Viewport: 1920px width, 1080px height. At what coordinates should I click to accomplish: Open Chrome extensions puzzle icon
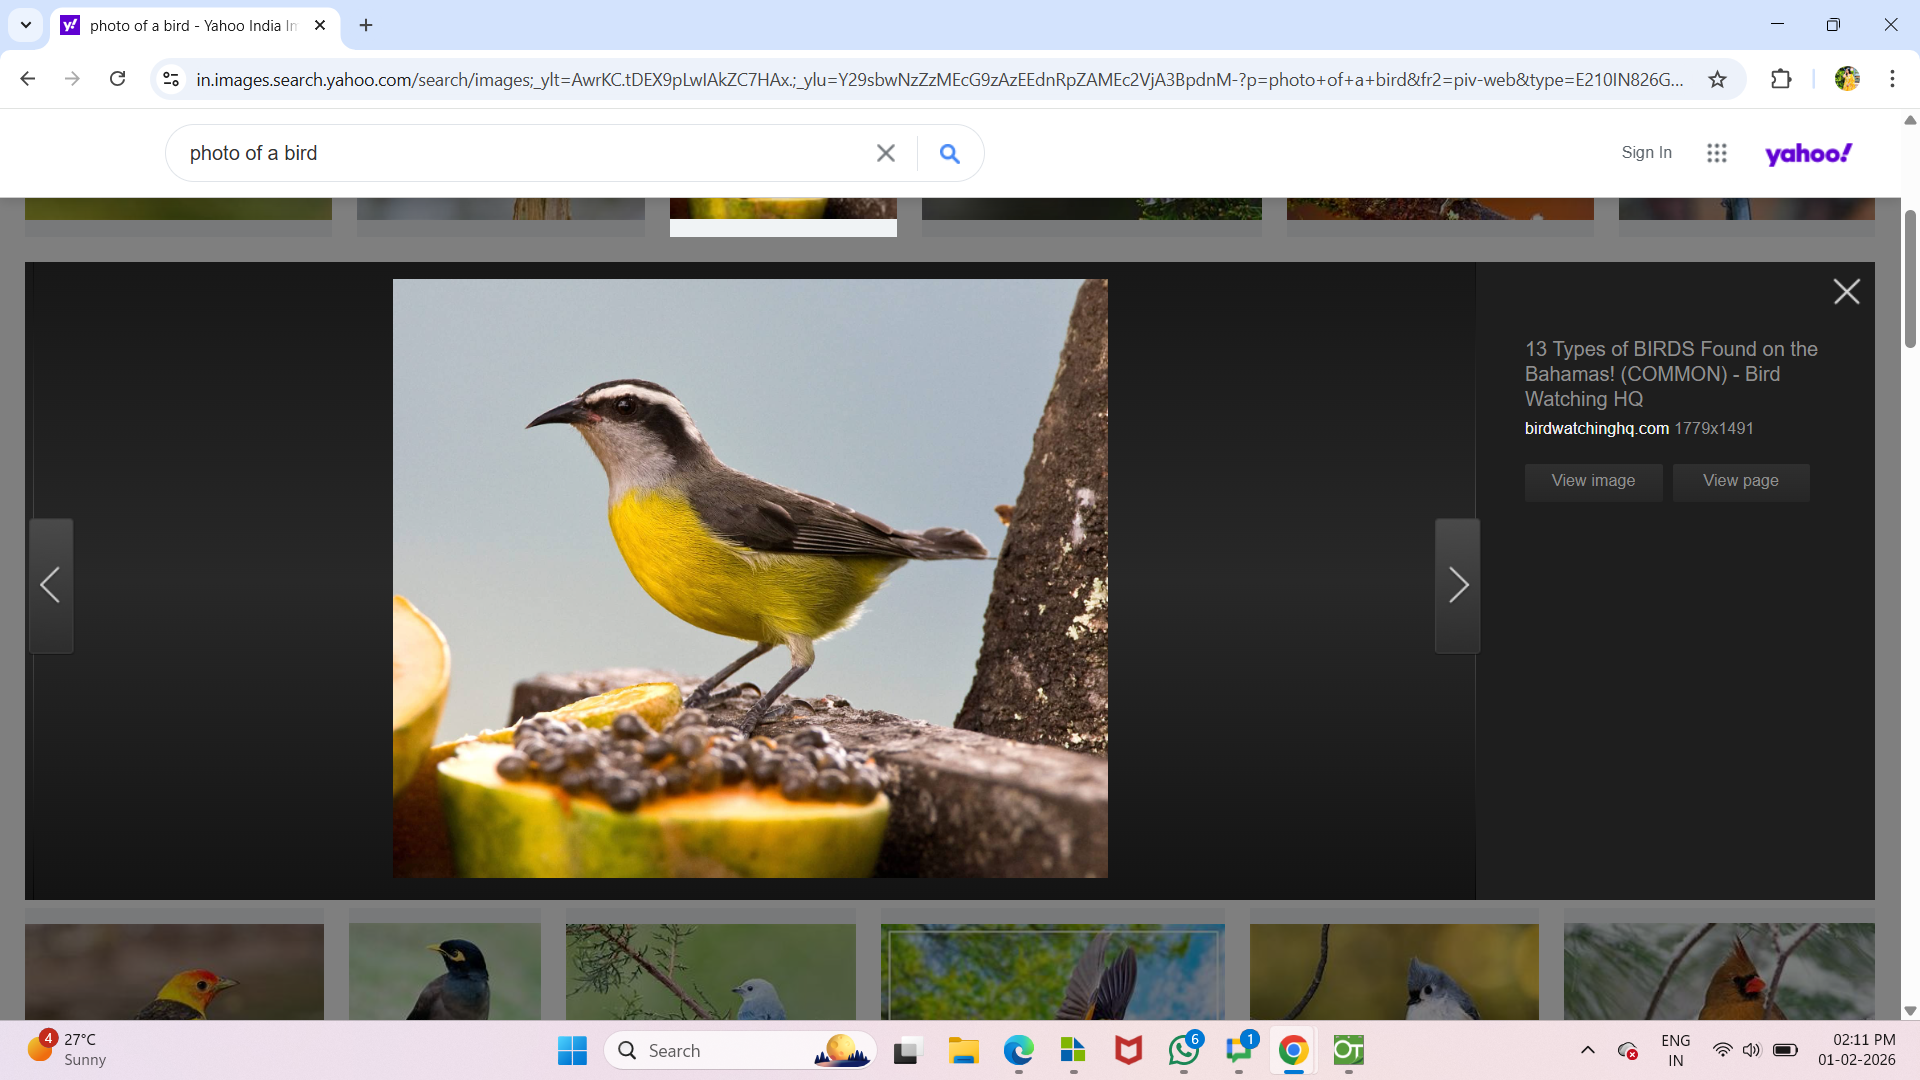tap(1781, 79)
